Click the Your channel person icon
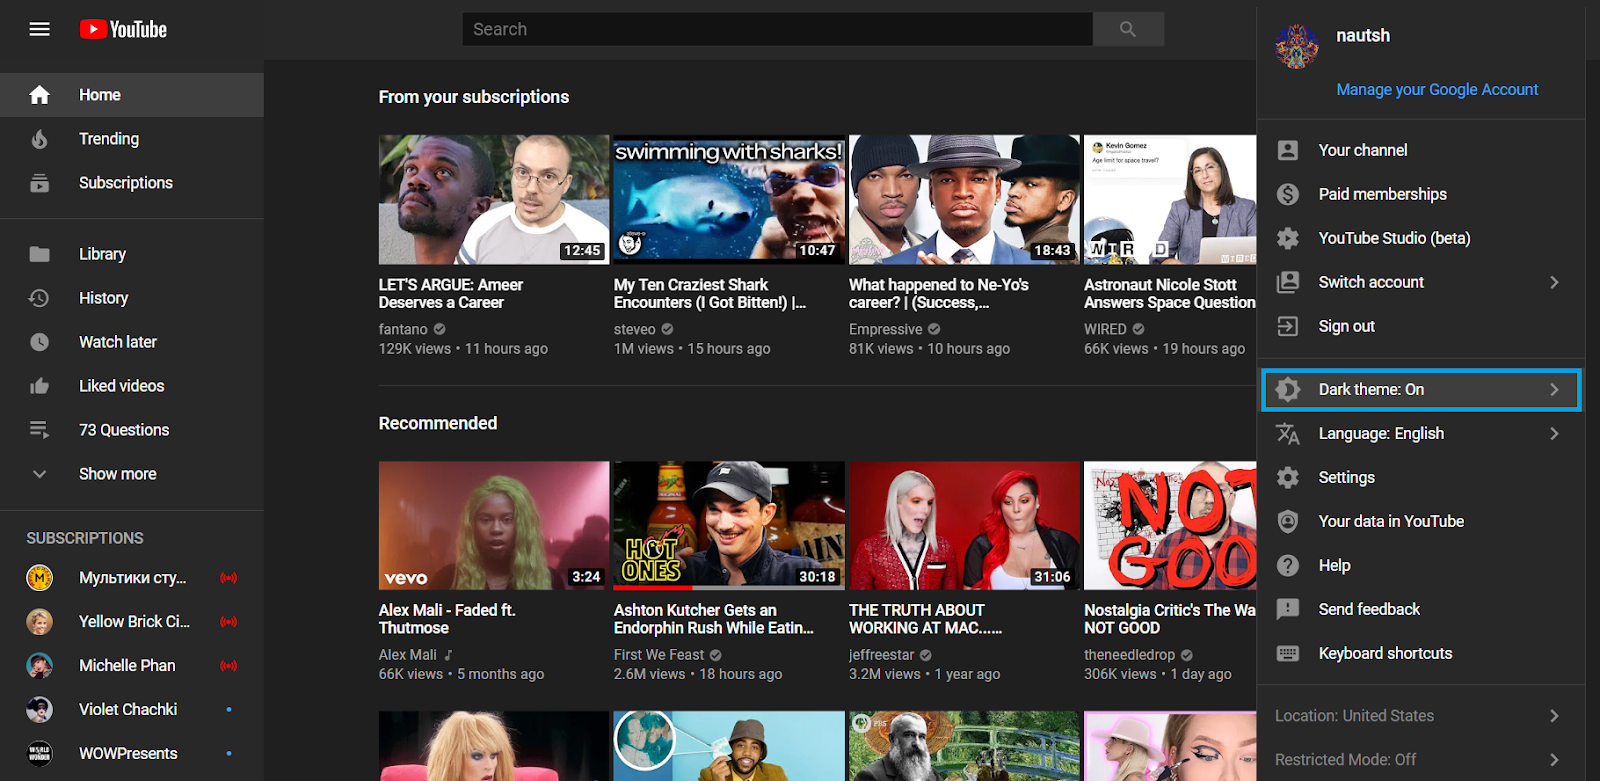The width and height of the screenshot is (1600, 781). [1288, 150]
